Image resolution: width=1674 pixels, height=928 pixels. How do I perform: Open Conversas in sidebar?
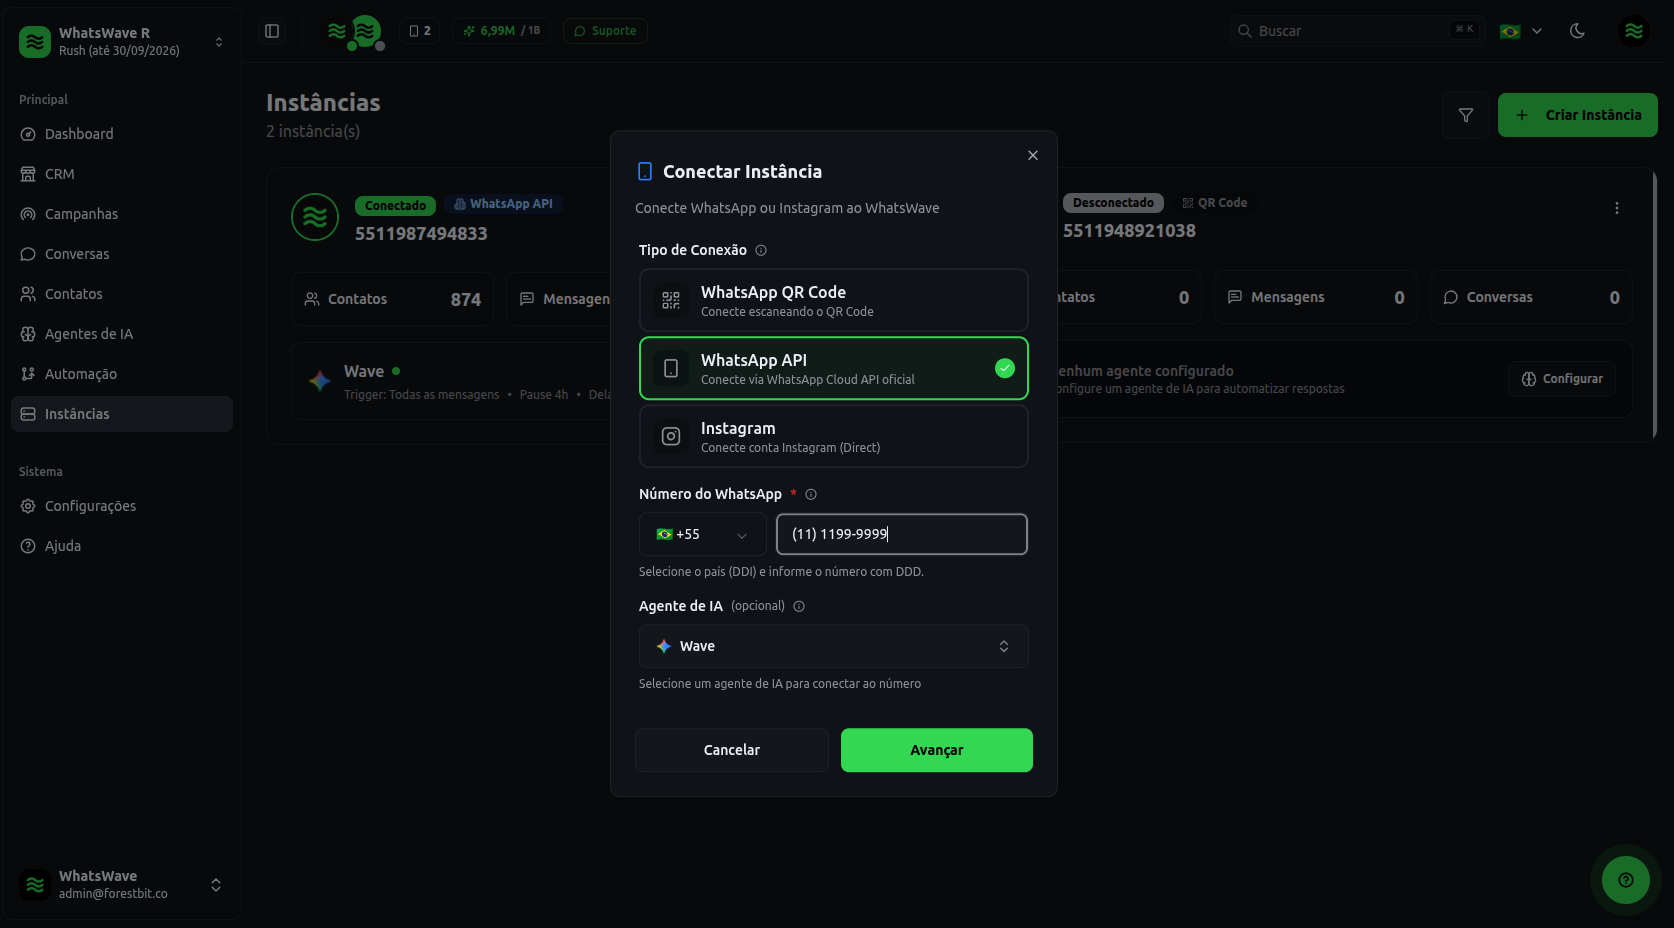(121, 254)
